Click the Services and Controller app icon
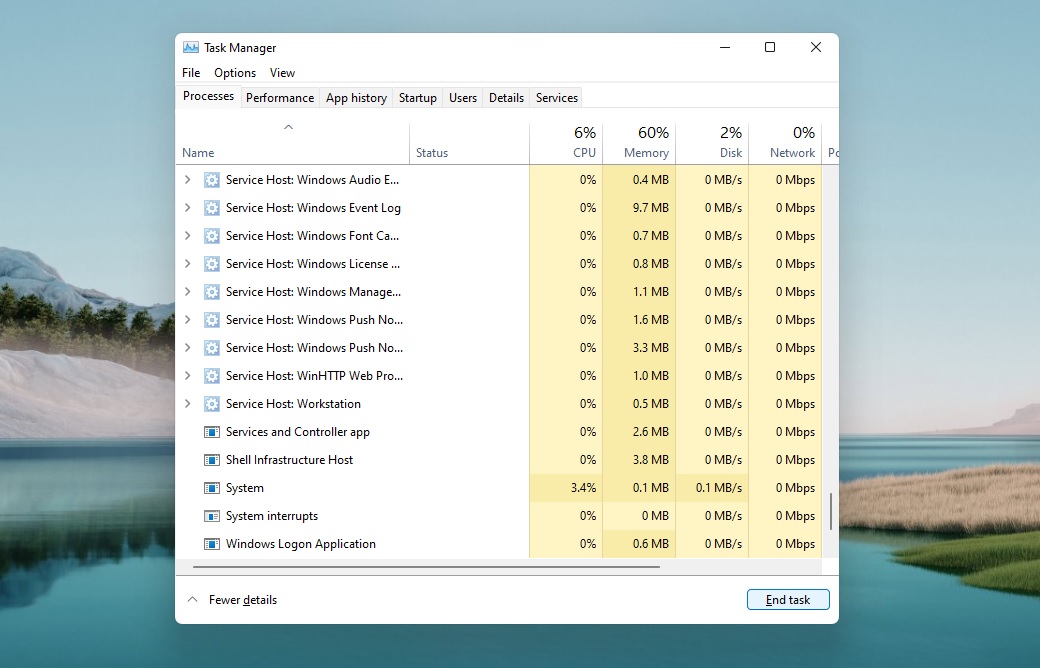The height and width of the screenshot is (668, 1040). point(211,432)
